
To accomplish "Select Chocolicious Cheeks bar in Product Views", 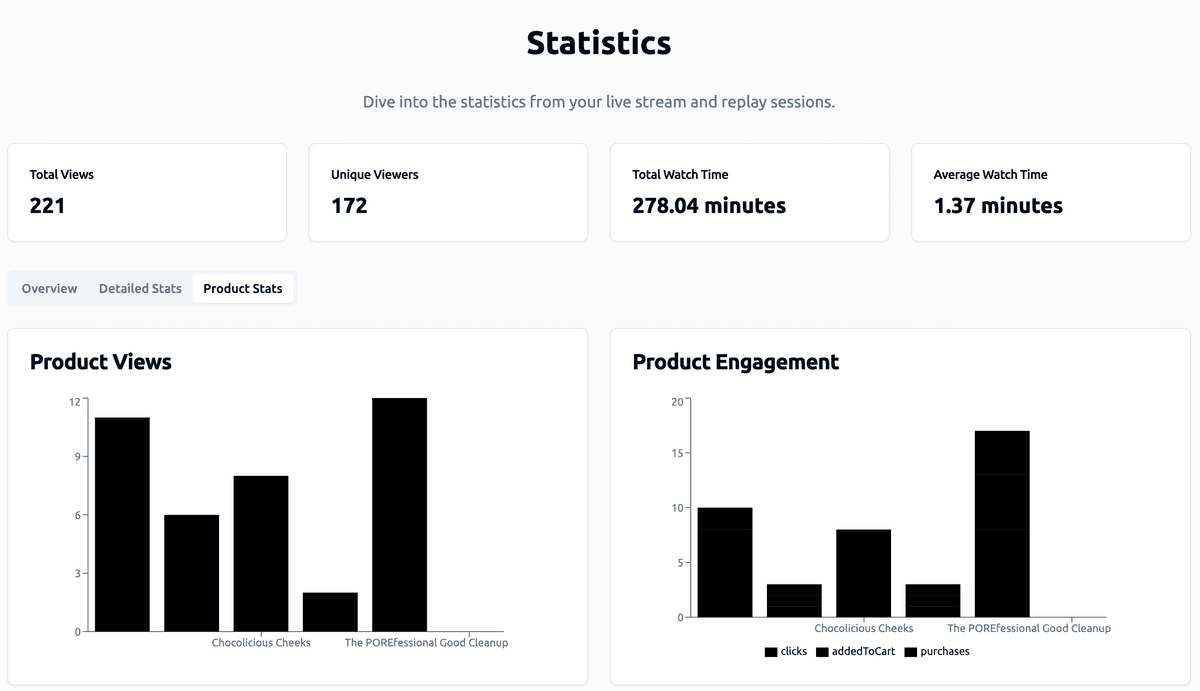I will (x=261, y=553).
